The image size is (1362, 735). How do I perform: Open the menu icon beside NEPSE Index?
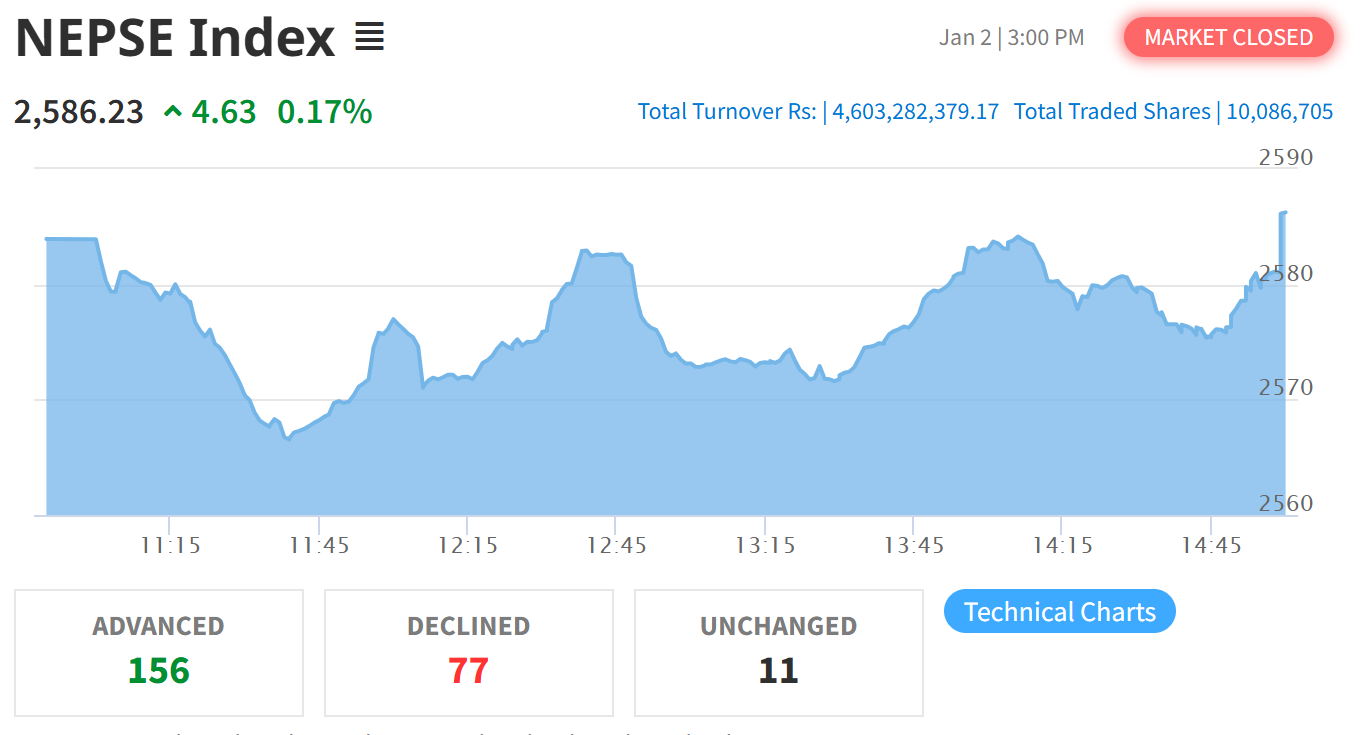[x=370, y=39]
